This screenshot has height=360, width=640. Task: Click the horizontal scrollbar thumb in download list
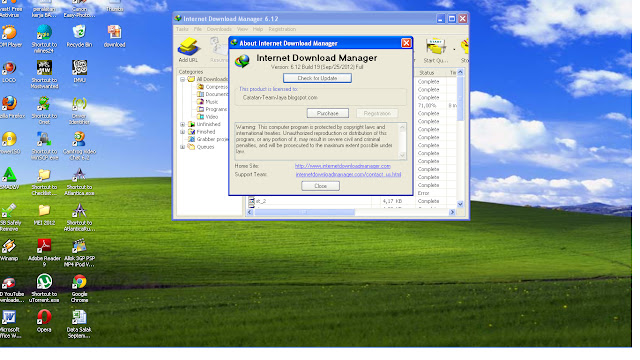pyautogui.click(x=304, y=212)
